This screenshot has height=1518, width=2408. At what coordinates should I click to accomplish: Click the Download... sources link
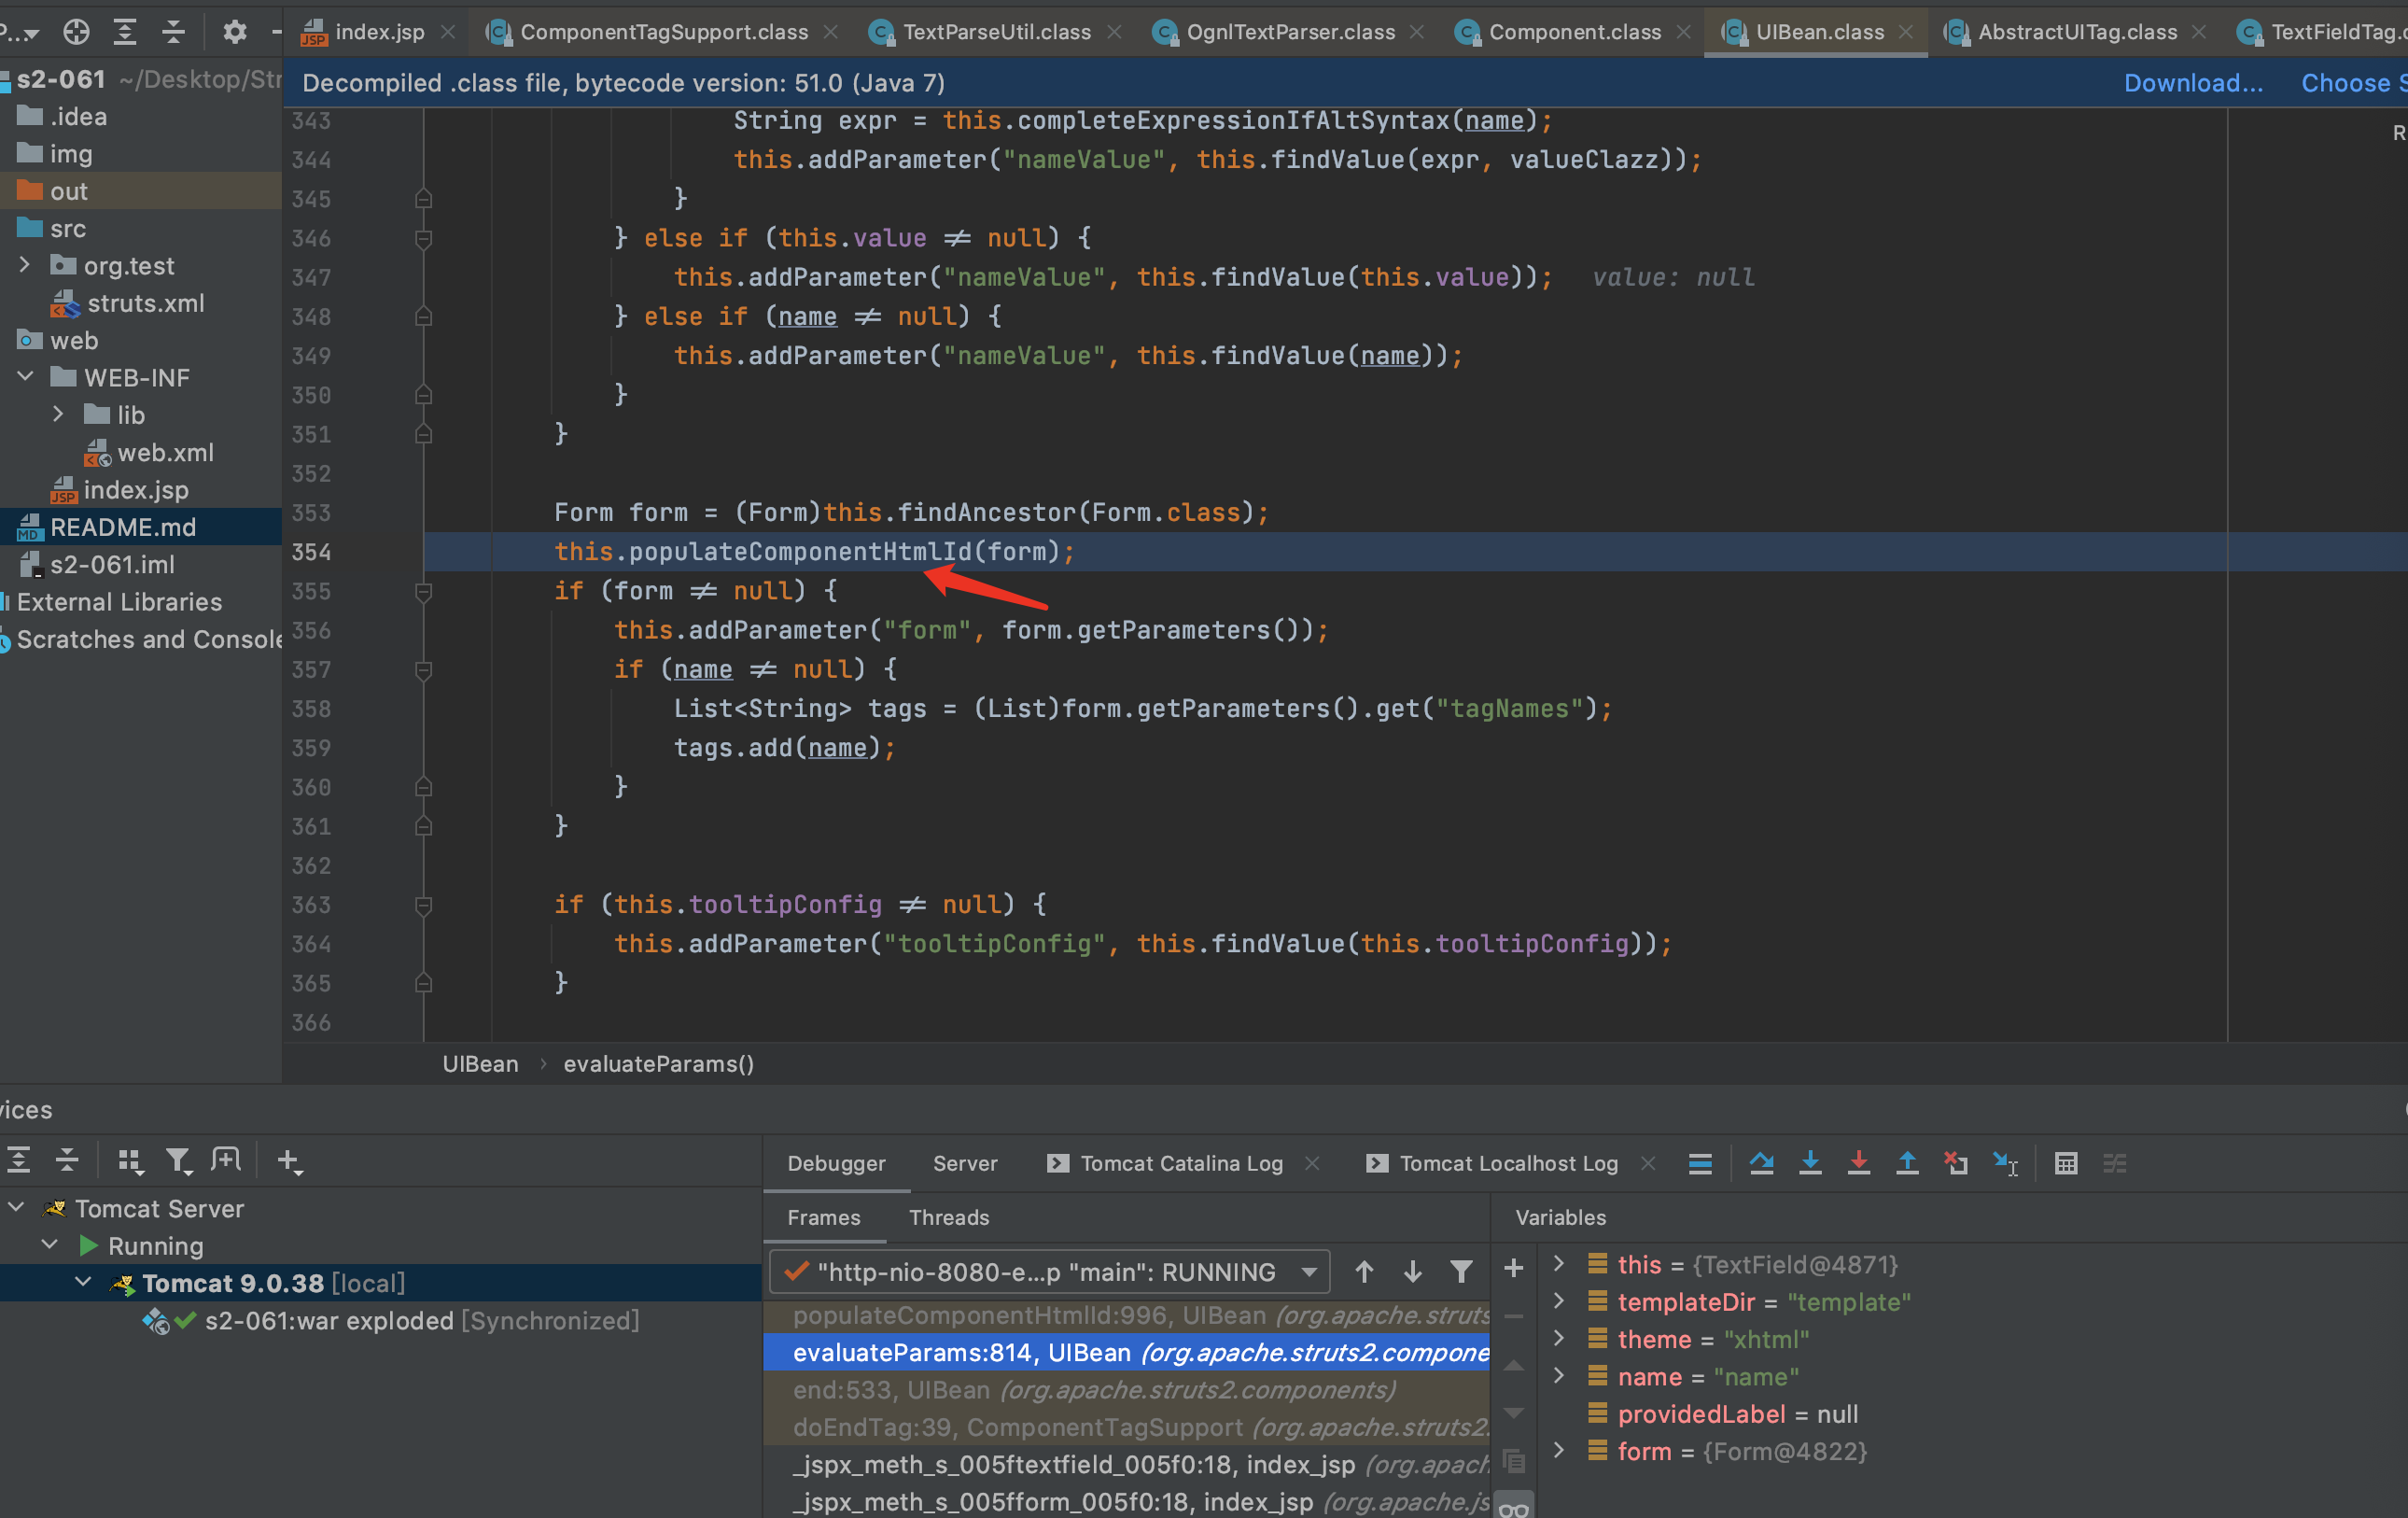[x=2193, y=83]
